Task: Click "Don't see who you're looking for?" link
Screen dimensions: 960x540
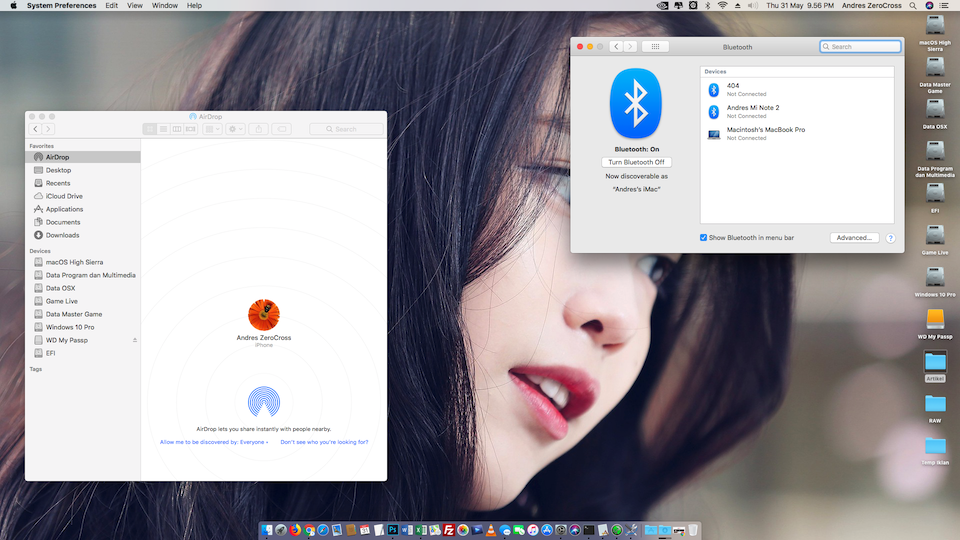Action: coord(324,441)
